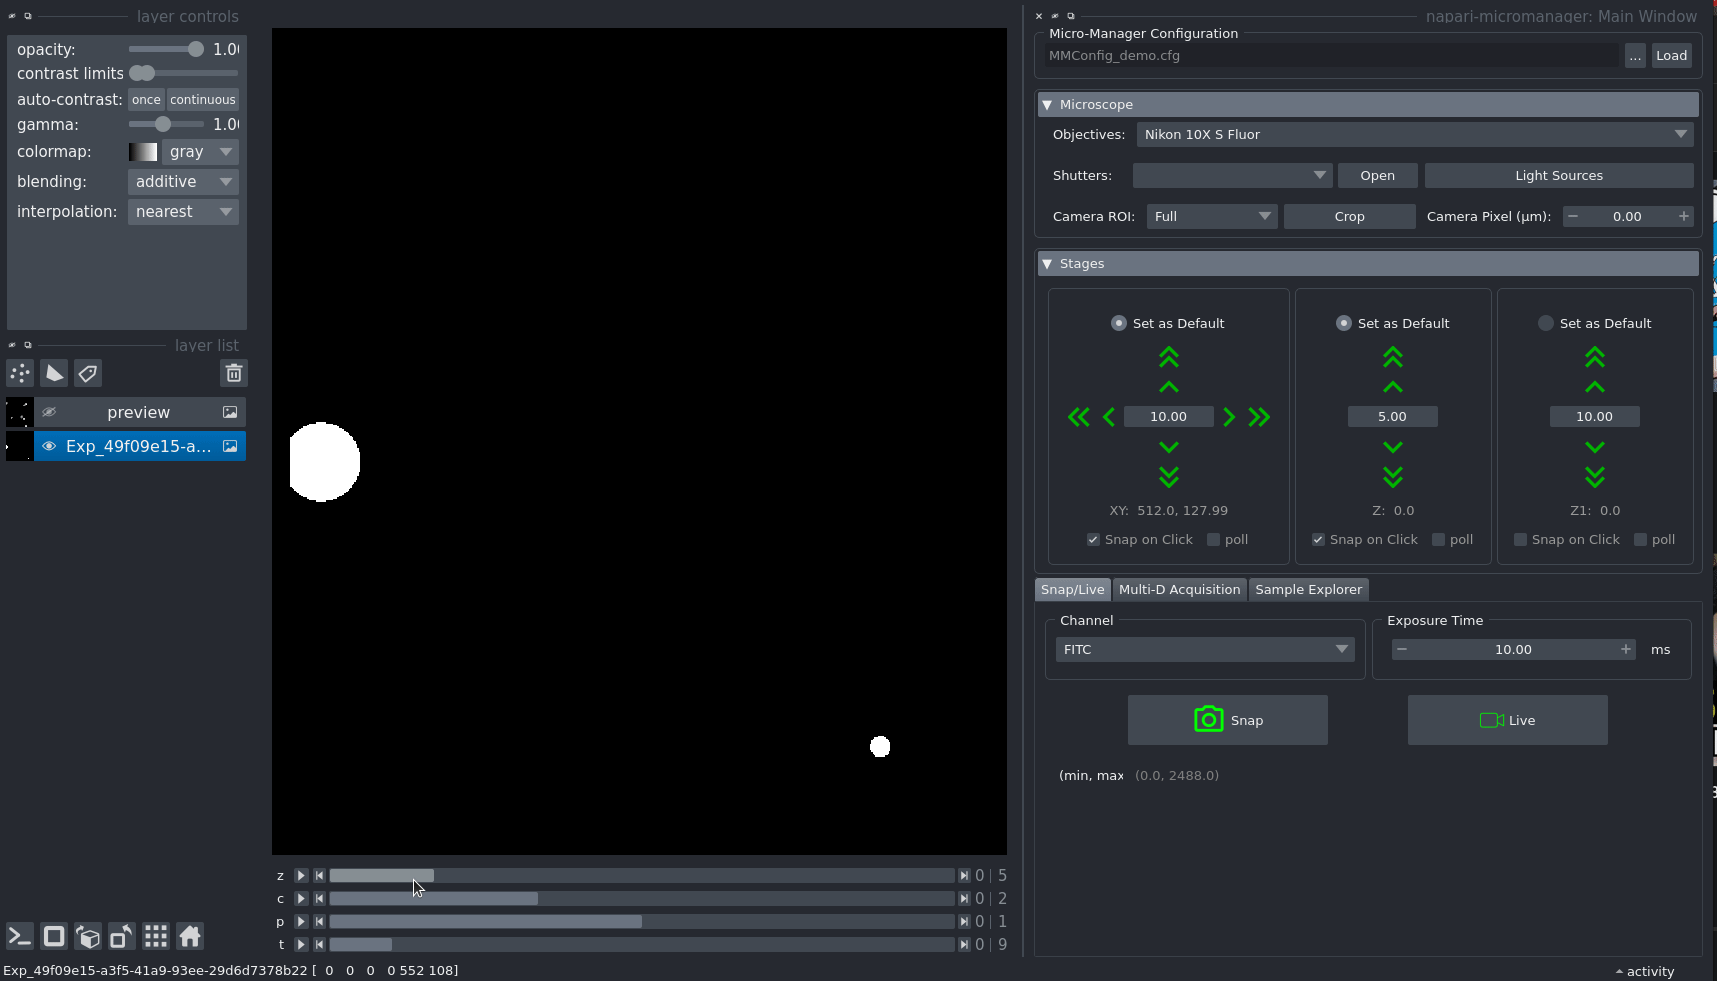The image size is (1717, 981).
Task: Move Z1 stage up by small step
Action: (1595, 387)
